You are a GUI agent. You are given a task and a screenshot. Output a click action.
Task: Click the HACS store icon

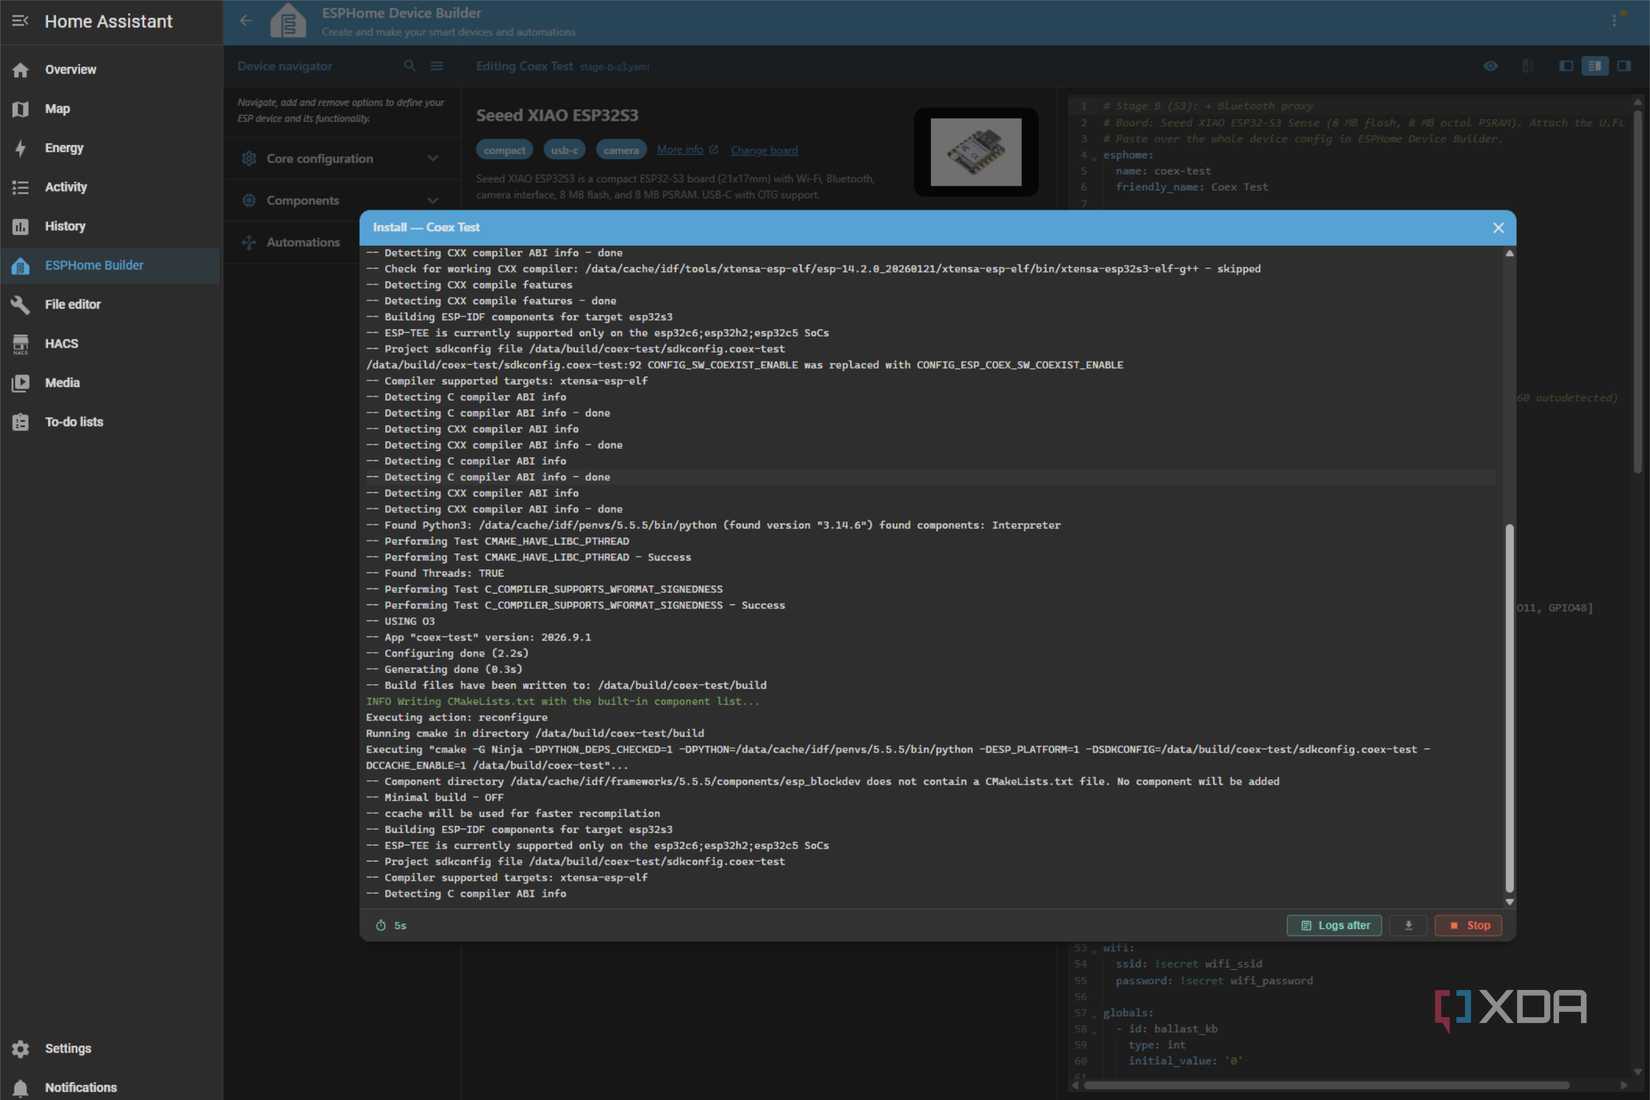pyautogui.click(x=20, y=344)
